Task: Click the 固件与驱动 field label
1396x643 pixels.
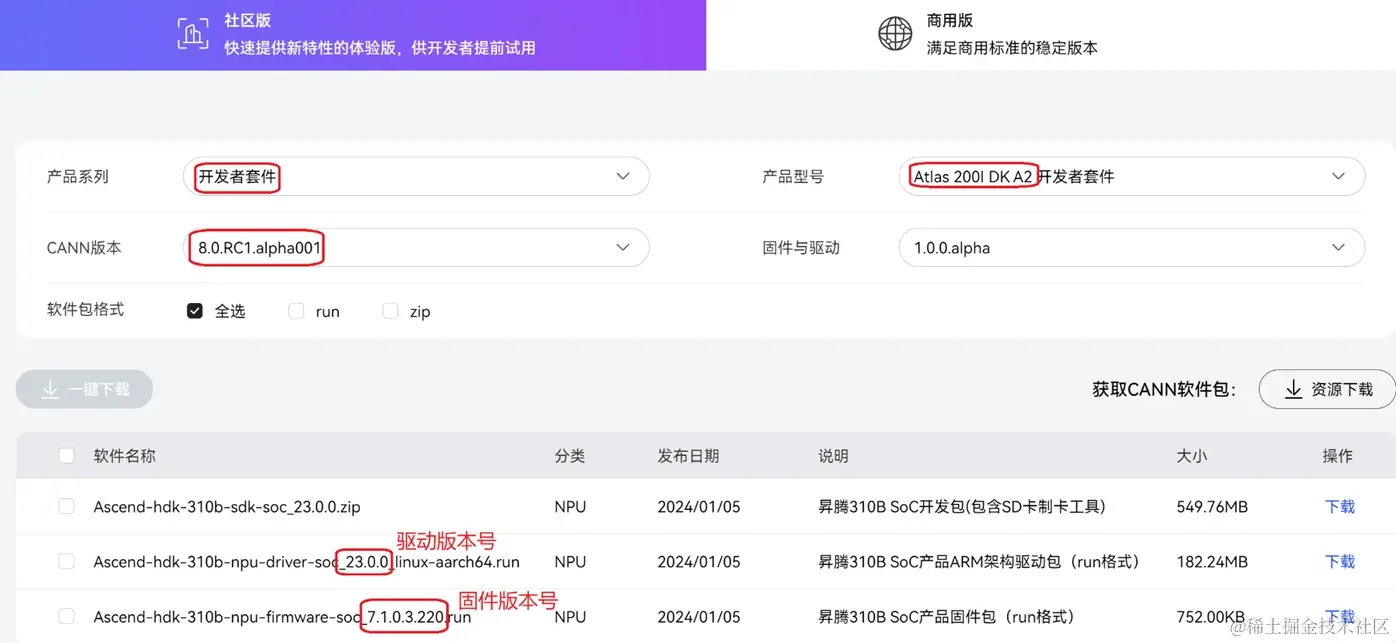Action: point(801,247)
